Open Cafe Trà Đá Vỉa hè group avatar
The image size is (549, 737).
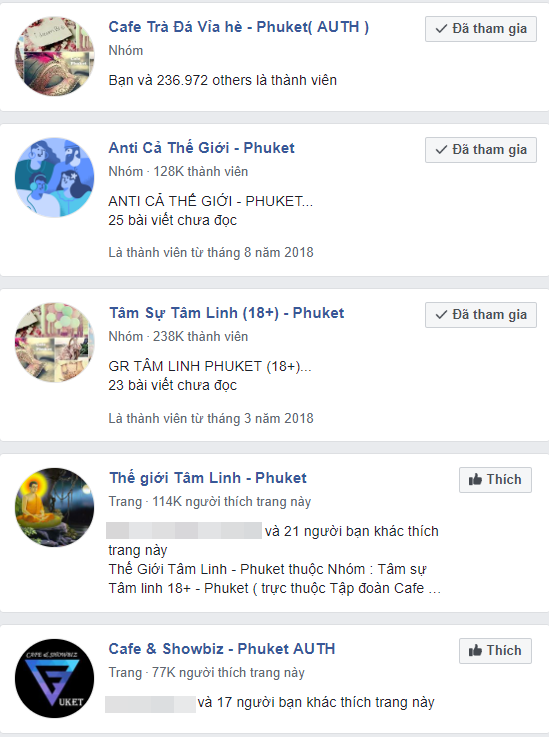tap(55, 56)
